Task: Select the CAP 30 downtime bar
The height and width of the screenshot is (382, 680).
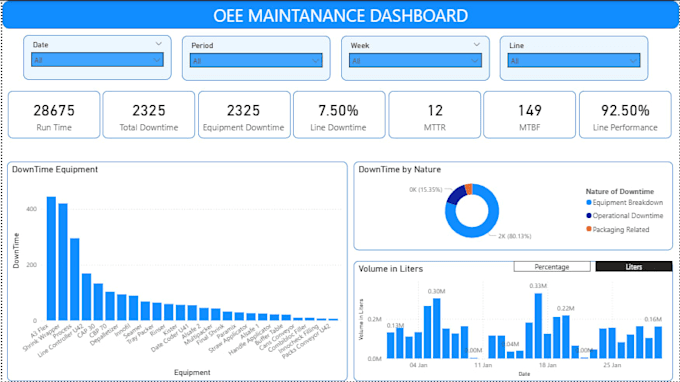Action: pos(98,302)
